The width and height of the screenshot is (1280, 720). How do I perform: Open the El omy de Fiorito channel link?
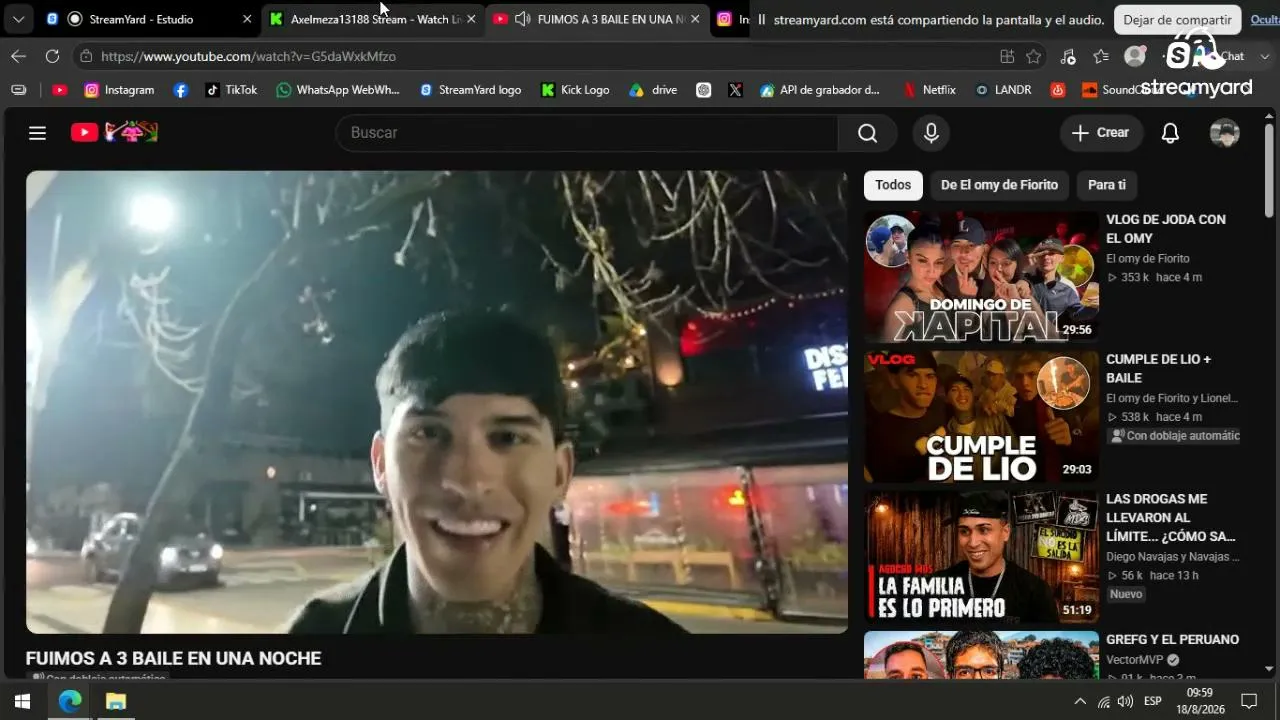(x=1148, y=259)
